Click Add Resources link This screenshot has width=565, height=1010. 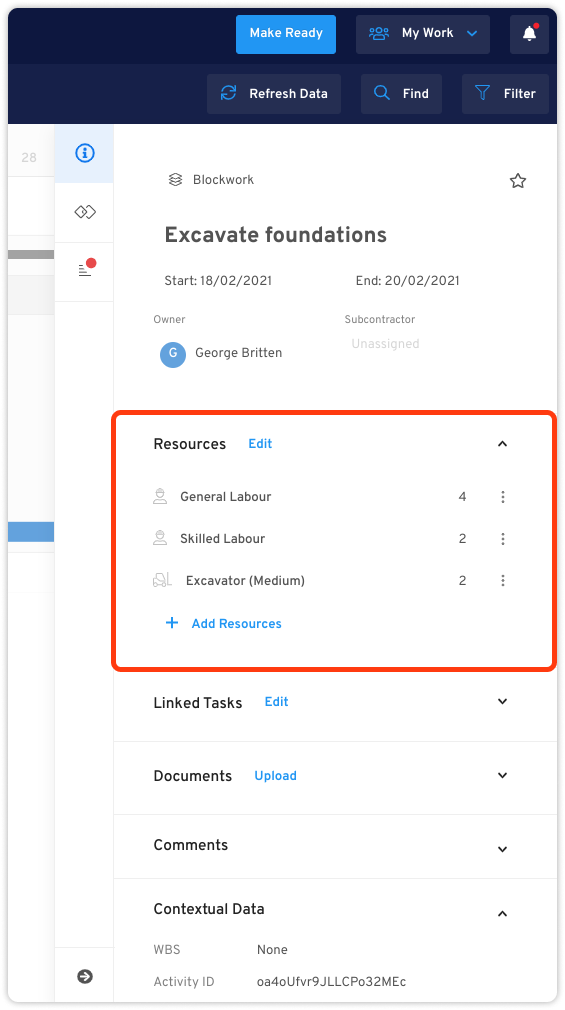pyautogui.click(x=224, y=624)
